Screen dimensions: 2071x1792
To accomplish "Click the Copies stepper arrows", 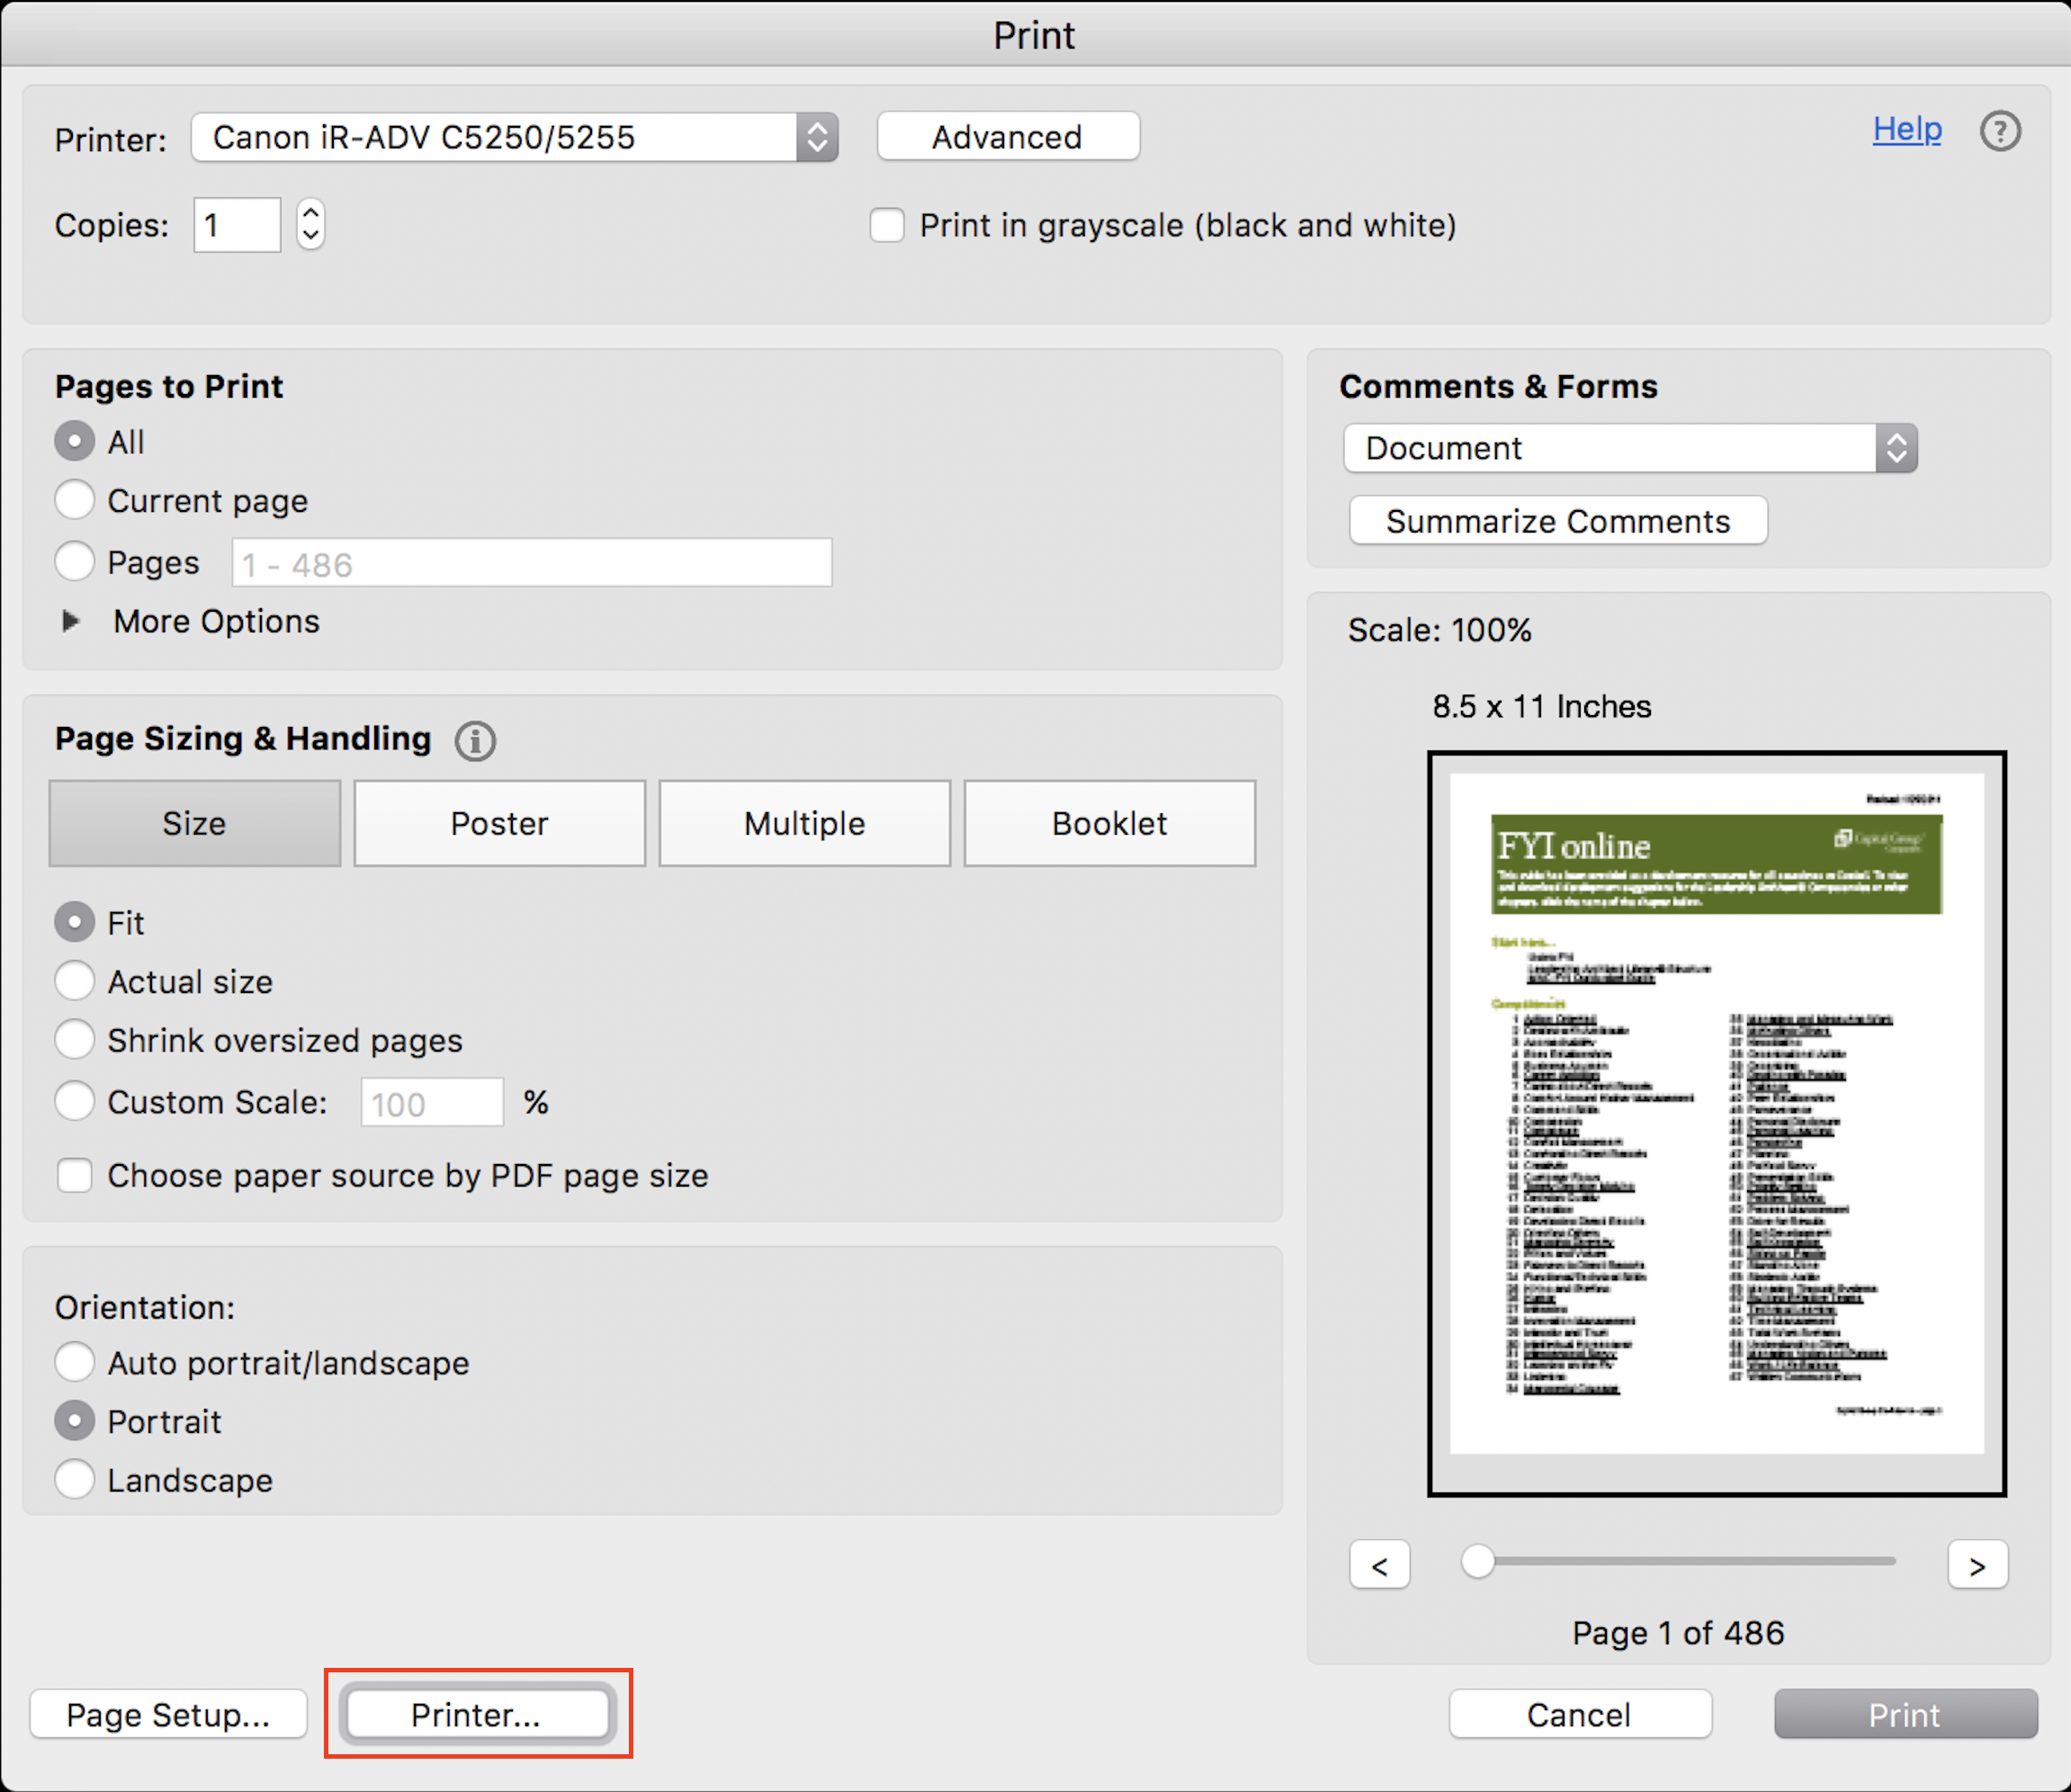I will pos(310,224).
